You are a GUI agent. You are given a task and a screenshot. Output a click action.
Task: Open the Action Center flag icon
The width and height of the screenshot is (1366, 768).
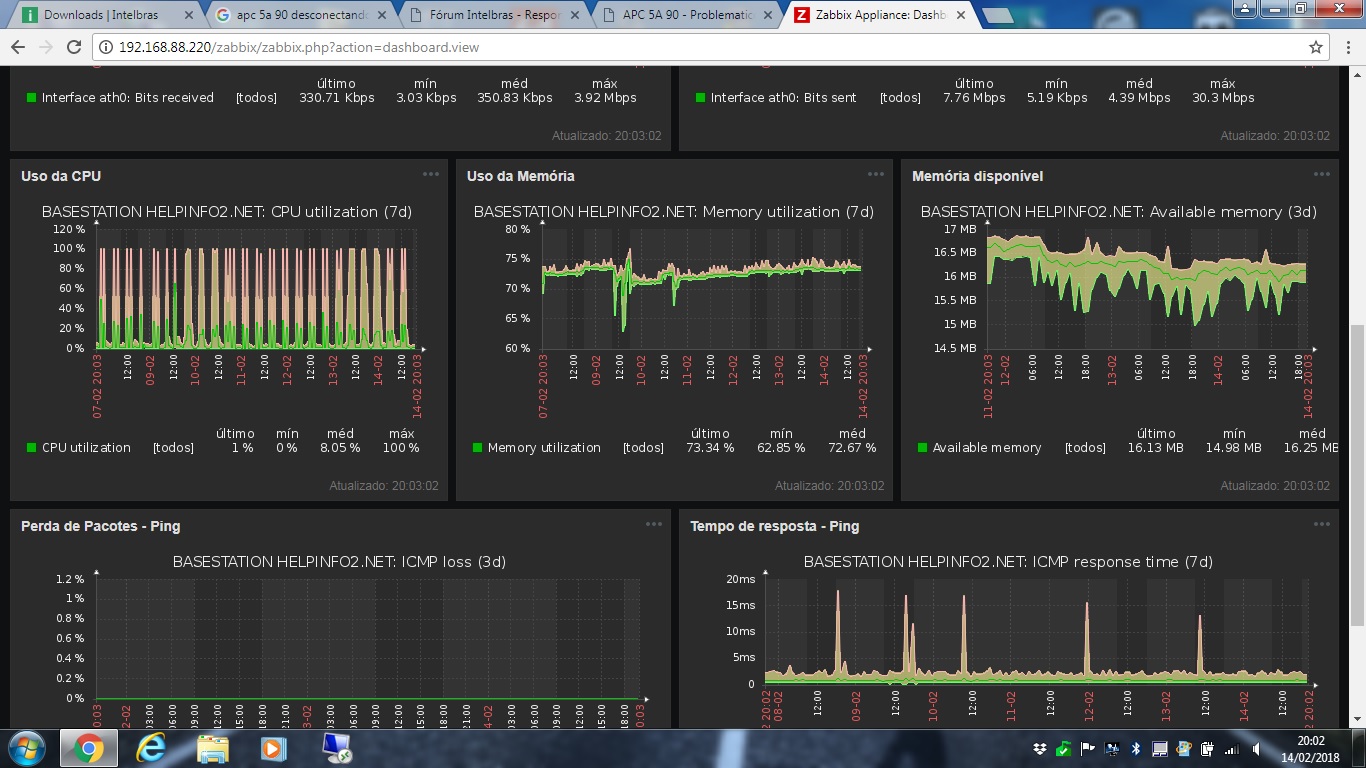click(1088, 748)
